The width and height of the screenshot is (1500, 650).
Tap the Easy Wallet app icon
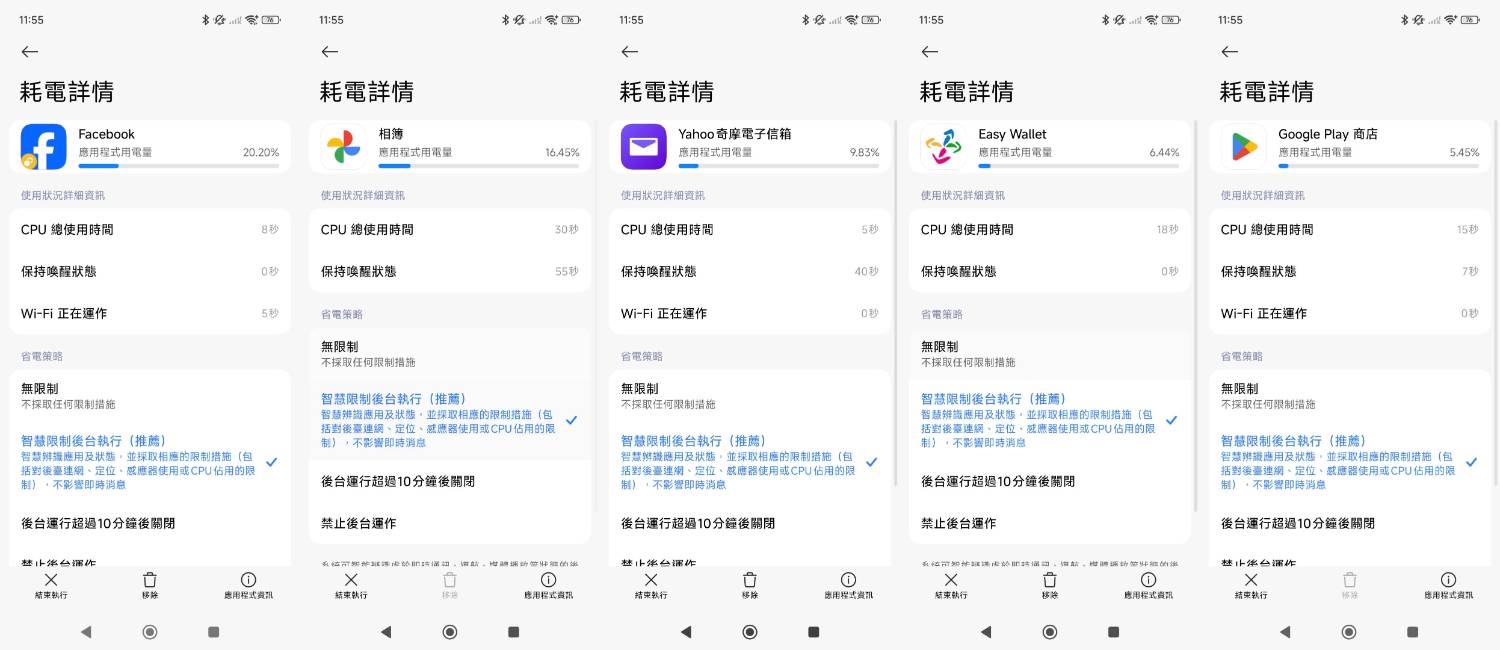point(943,147)
